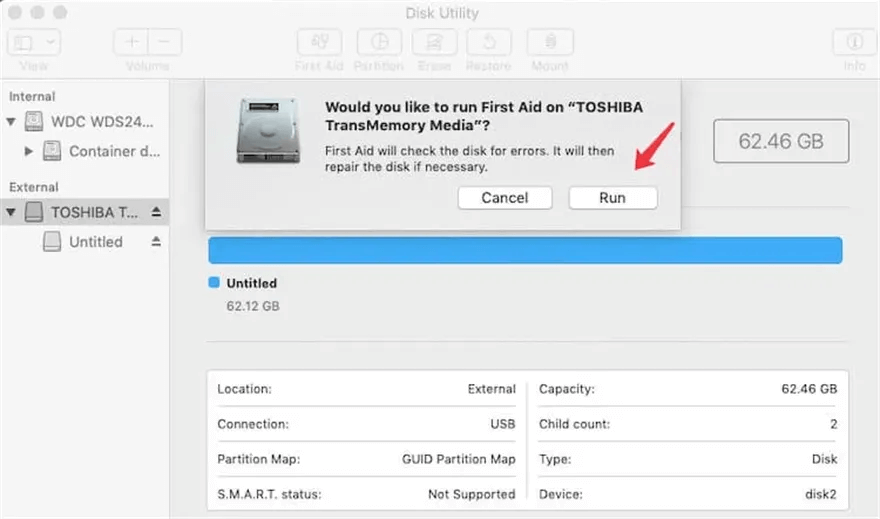
Task: Click the add volume plus icon
Action: (x=131, y=42)
